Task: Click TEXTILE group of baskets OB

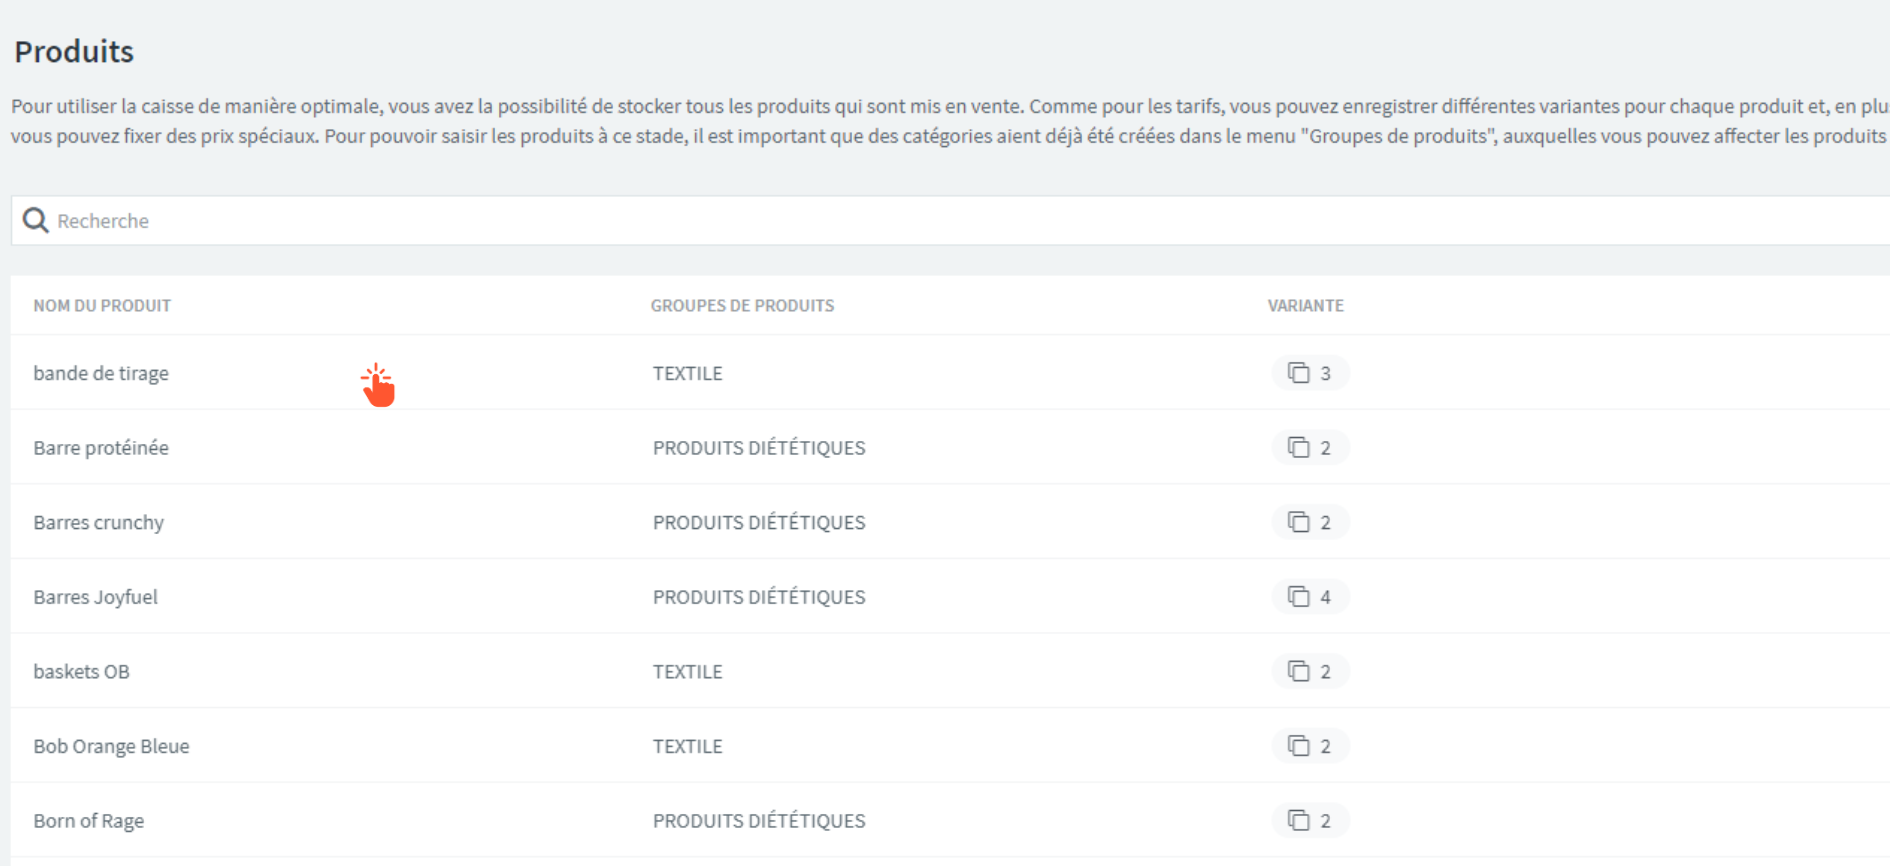Action: [x=687, y=671]
